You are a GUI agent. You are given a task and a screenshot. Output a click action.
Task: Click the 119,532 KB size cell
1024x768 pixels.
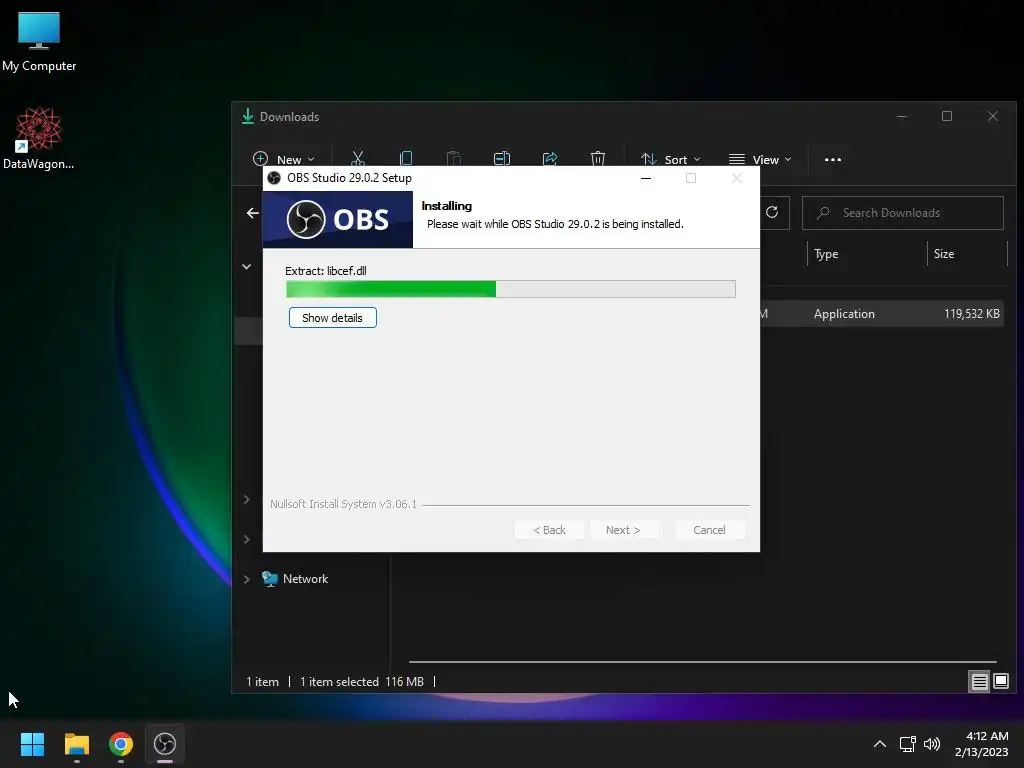click(x=971, y=313)
